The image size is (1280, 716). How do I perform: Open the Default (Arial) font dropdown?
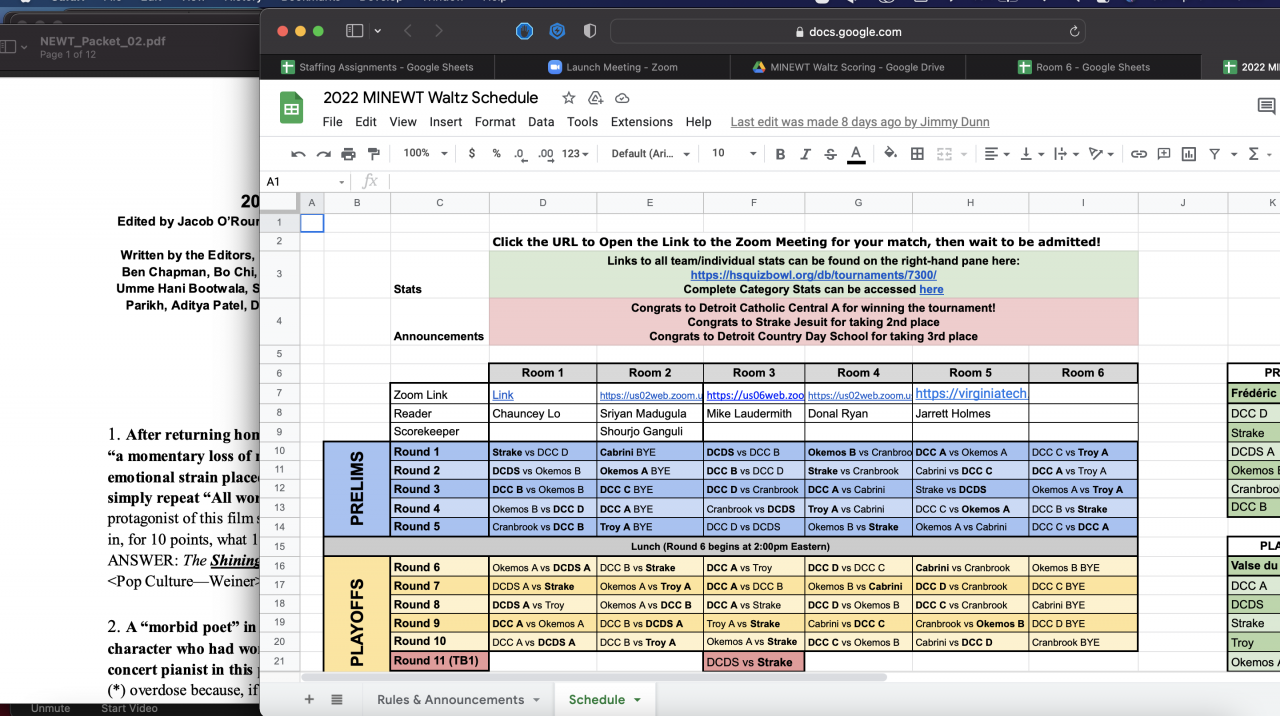tap(650, 154)
